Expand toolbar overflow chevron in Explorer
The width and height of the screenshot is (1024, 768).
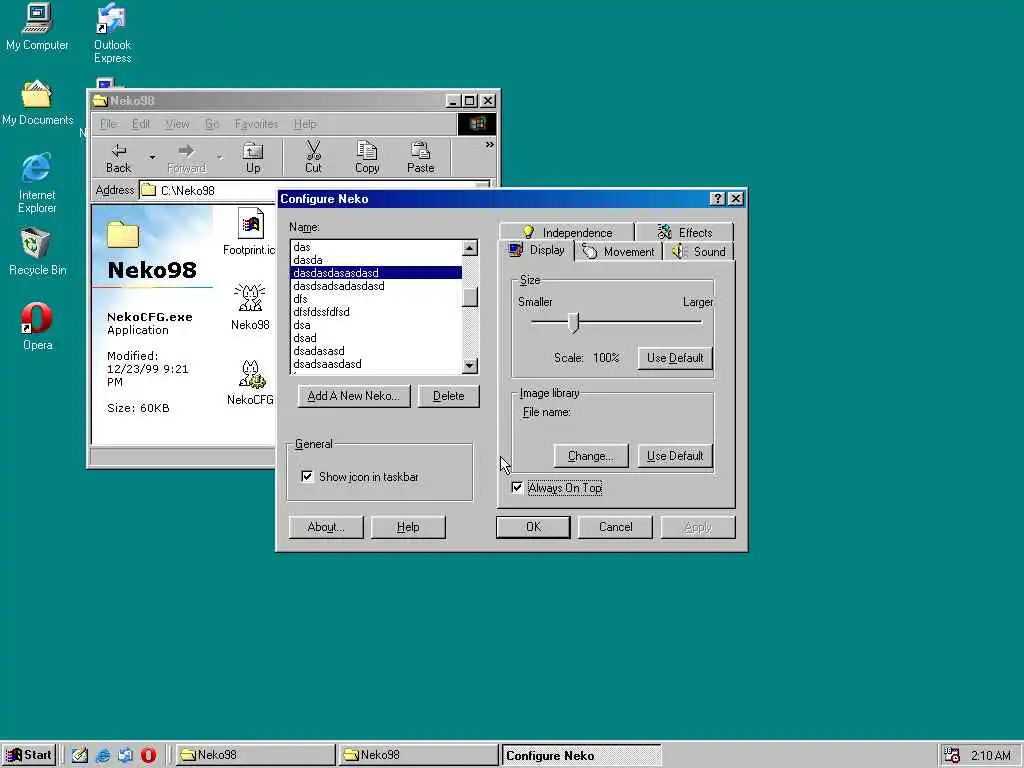[x=490, y=144]
